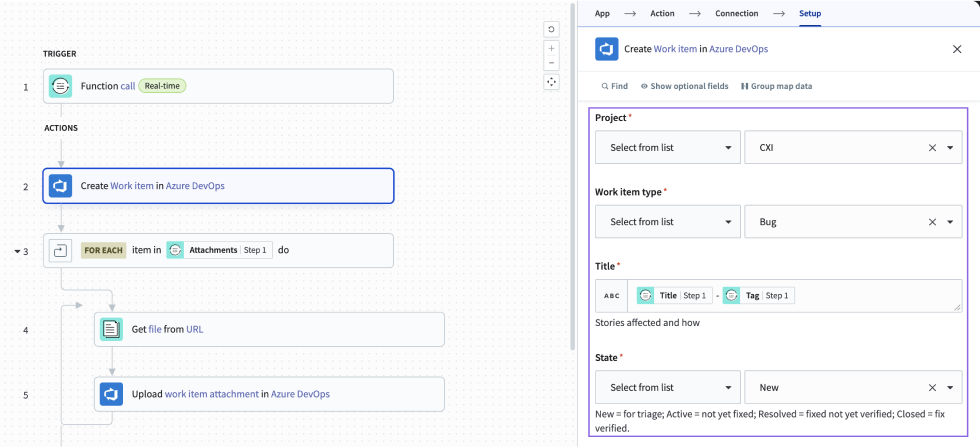This screenshot has width=980, height=447.
Task: Open Project 'Select from list' mode dropdown
Action: 668,148
